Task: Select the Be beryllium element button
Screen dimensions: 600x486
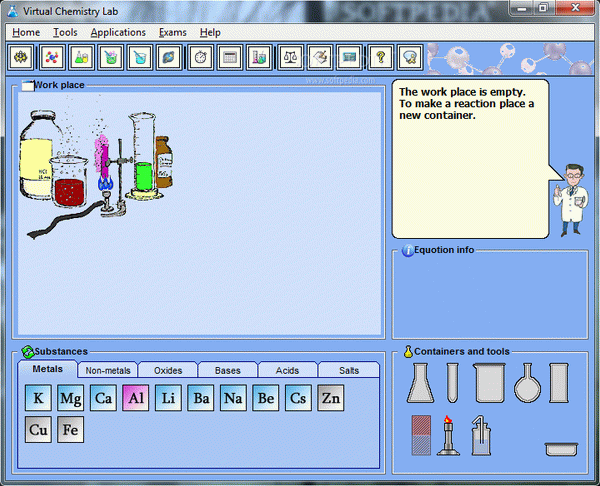Action: (x=266, y=398)
